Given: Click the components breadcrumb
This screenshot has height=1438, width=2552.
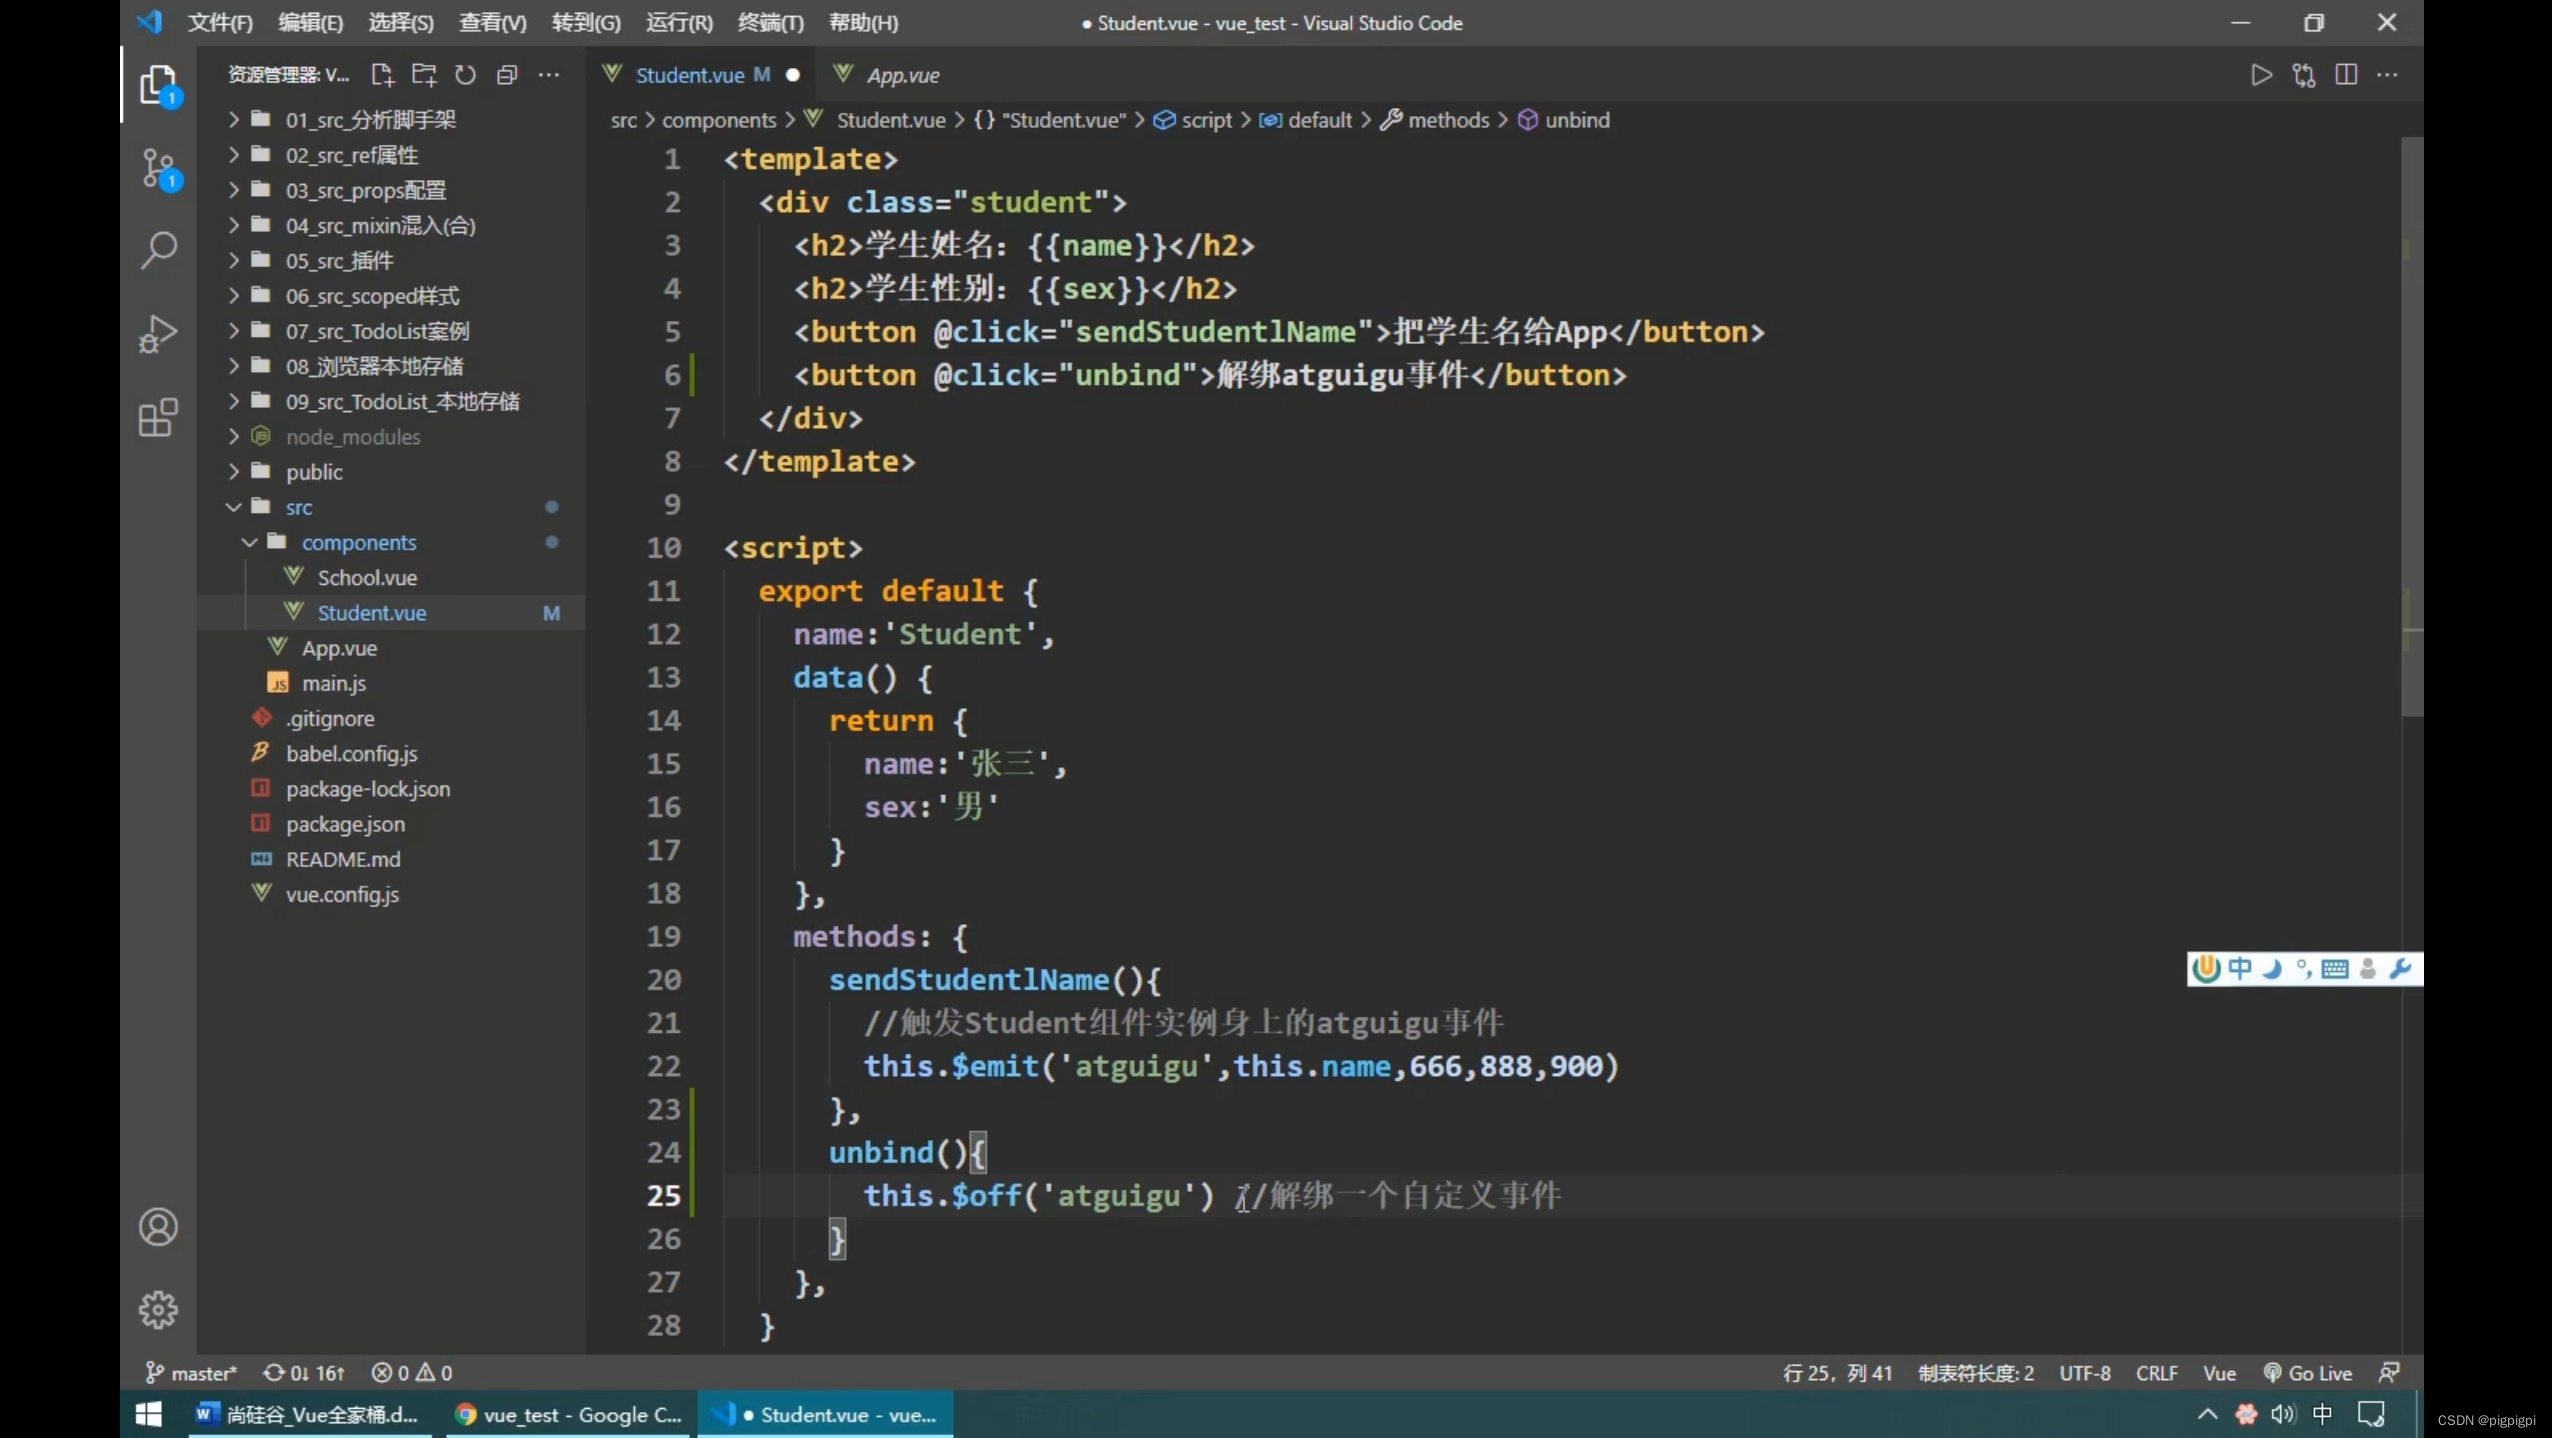Looking at the screenshot, I should pos(719,120).
